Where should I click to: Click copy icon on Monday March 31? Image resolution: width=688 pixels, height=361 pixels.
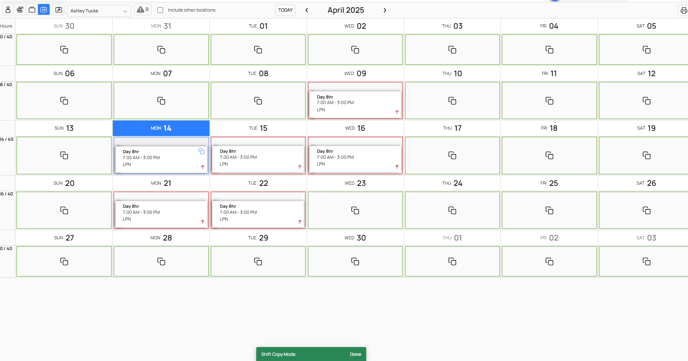point(161,50)
